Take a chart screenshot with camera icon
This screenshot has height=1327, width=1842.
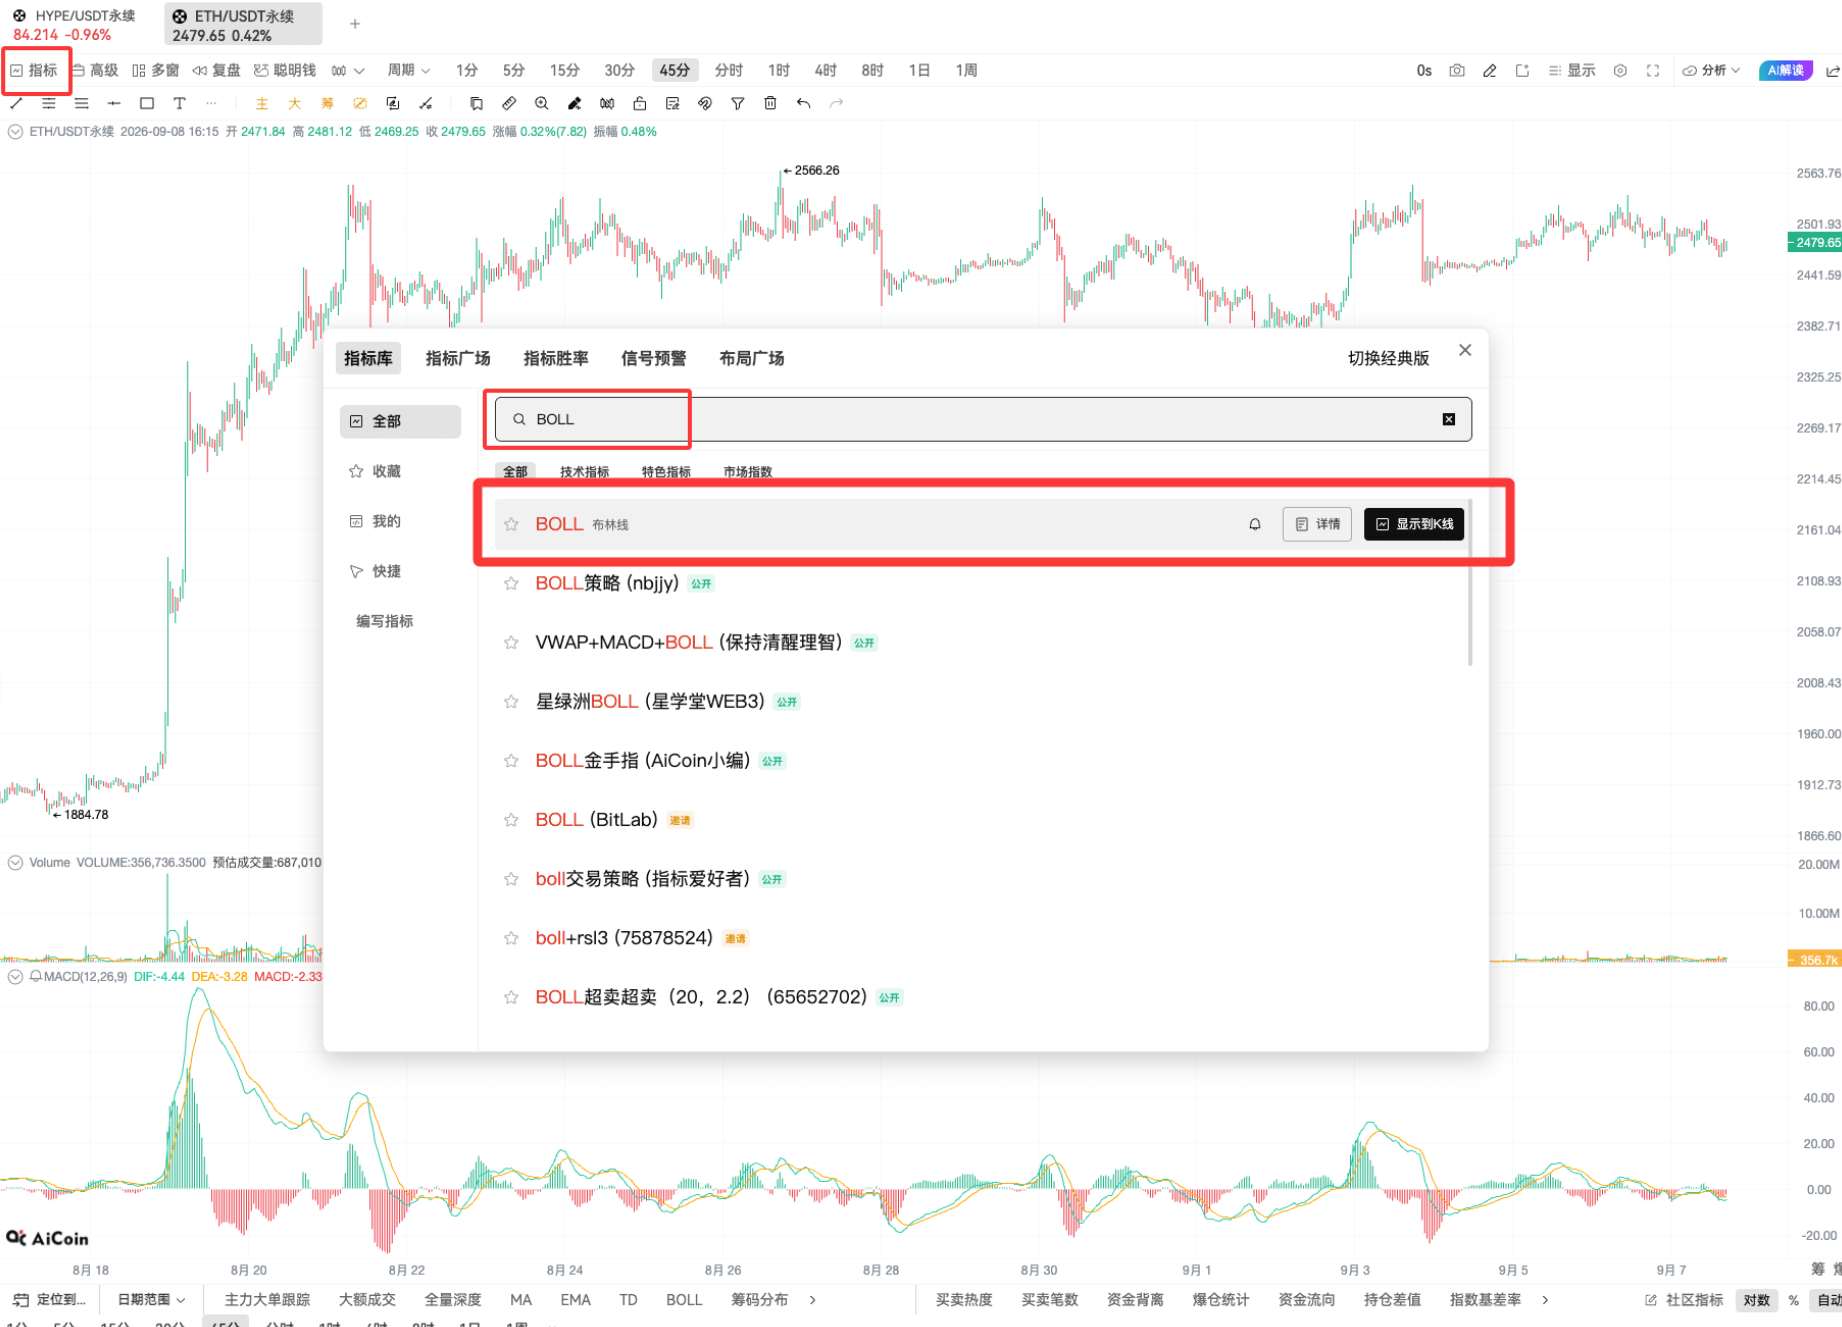coord(1457,70)
